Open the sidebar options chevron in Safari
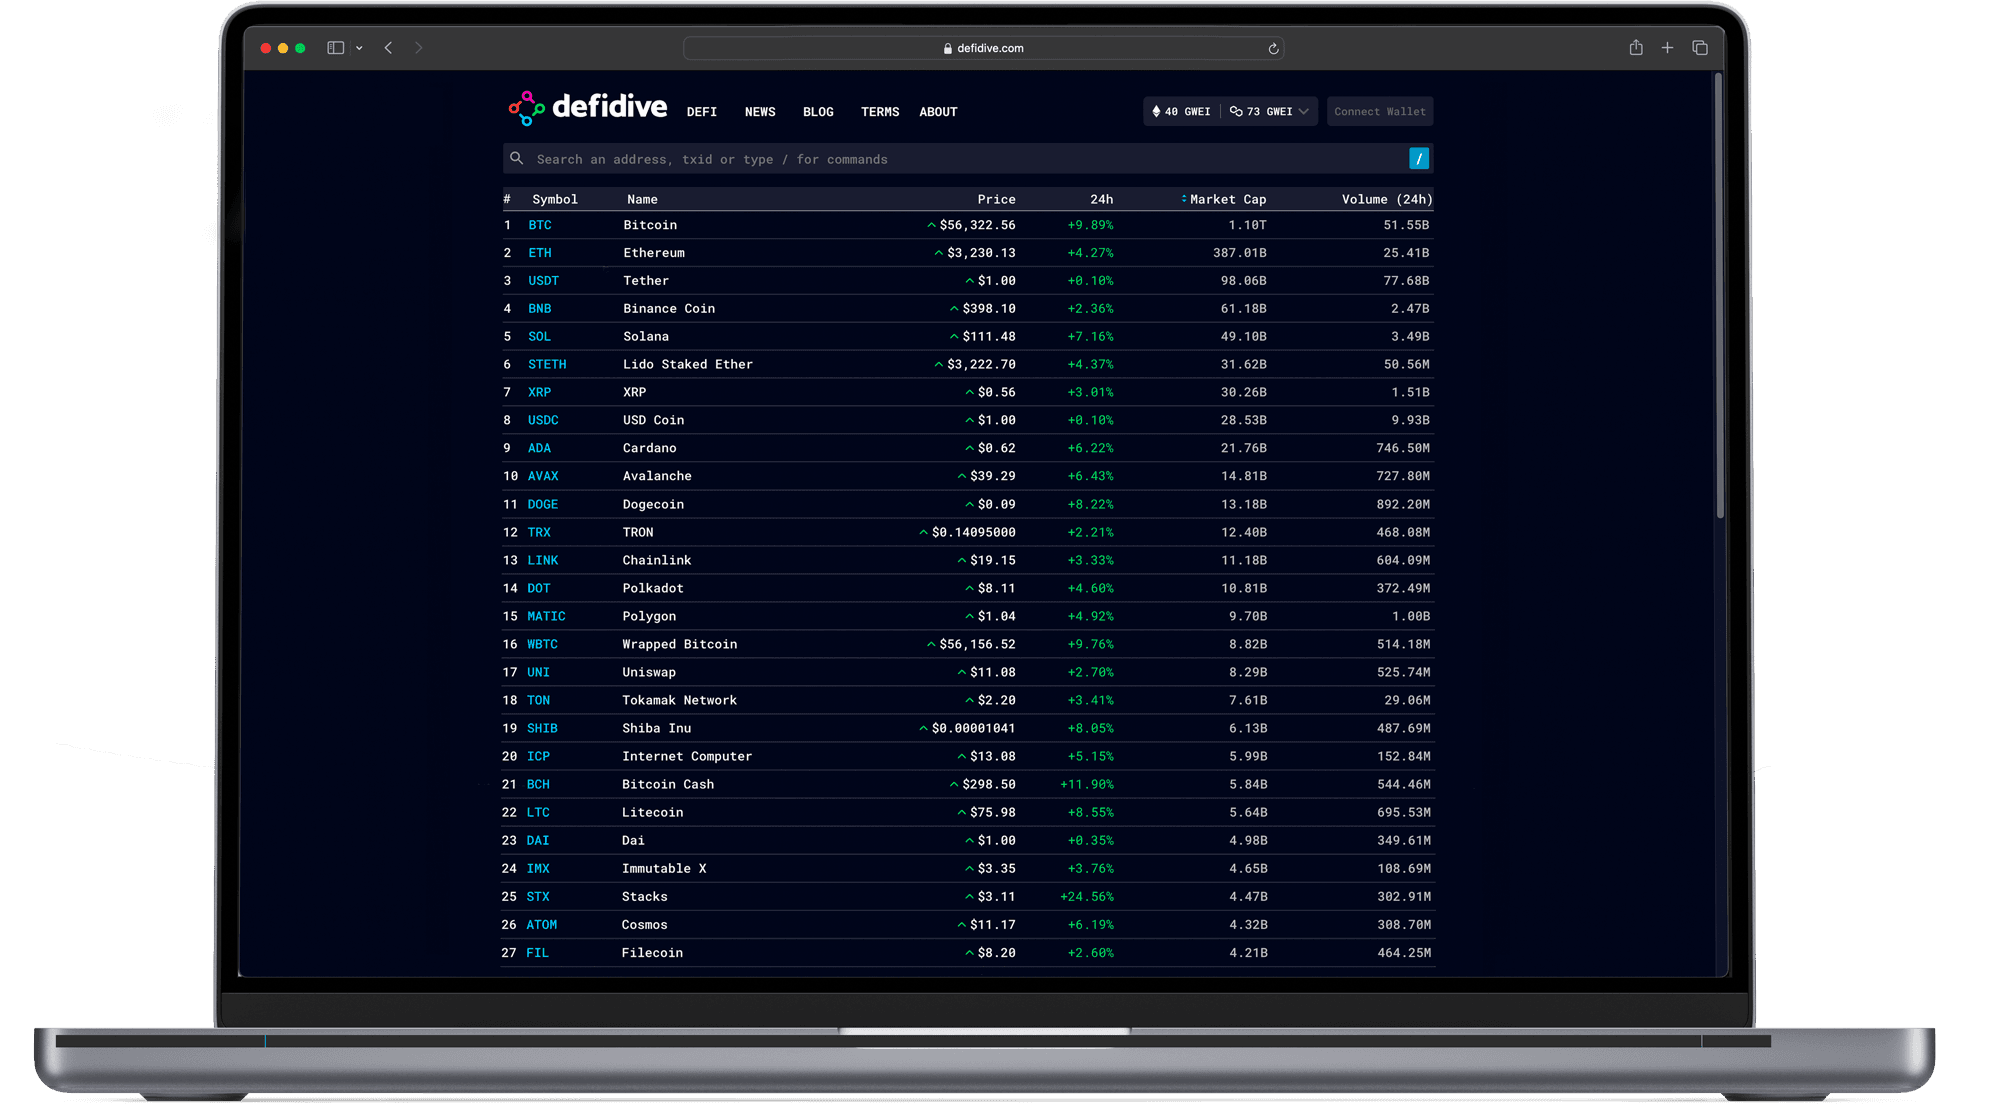 359,48
